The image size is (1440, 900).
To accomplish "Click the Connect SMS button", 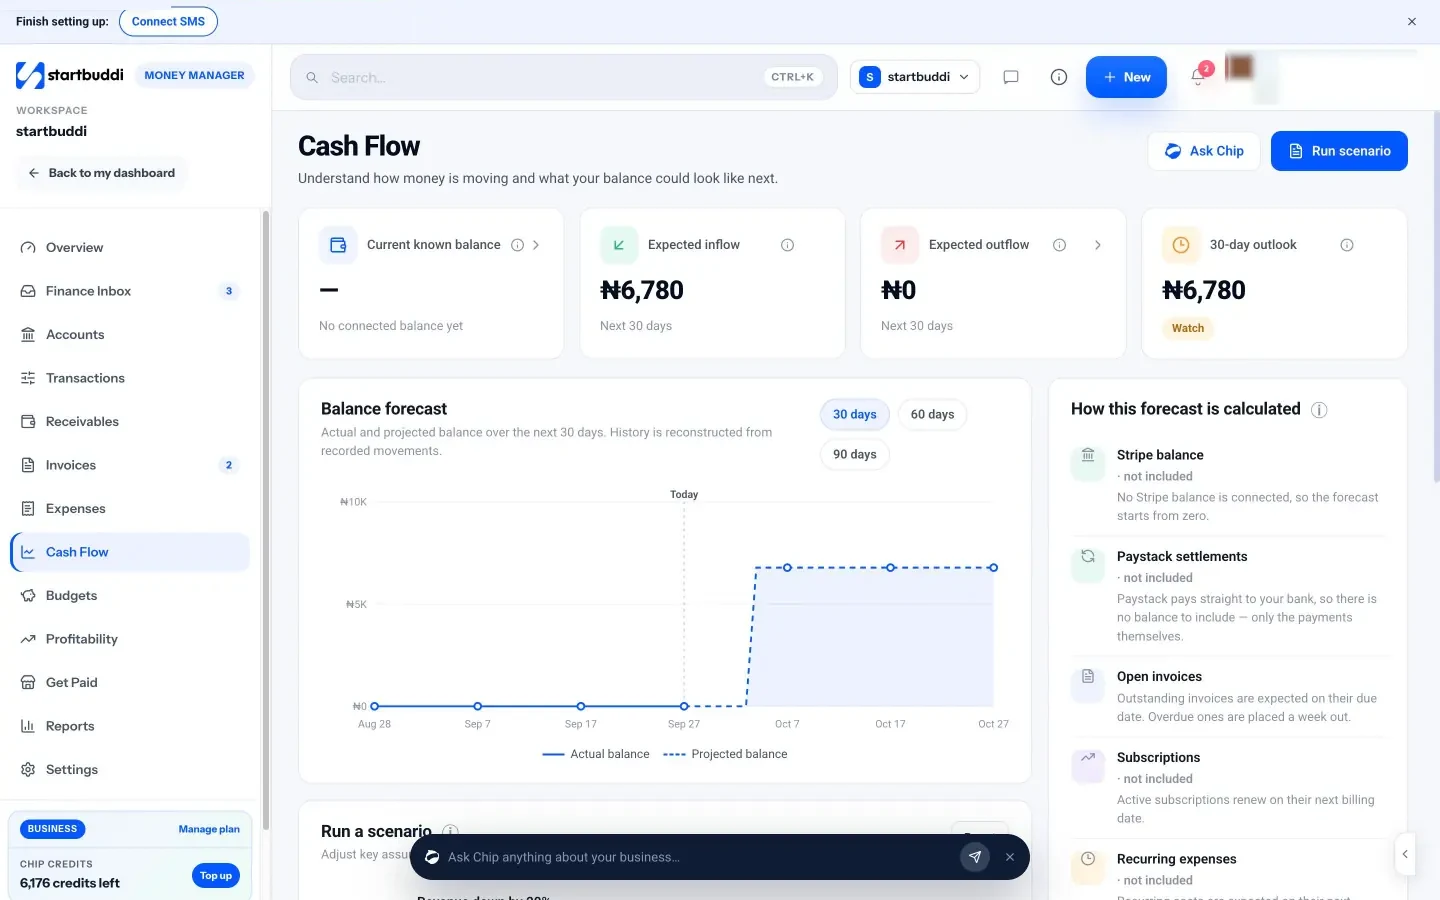I will click(168, 21).
